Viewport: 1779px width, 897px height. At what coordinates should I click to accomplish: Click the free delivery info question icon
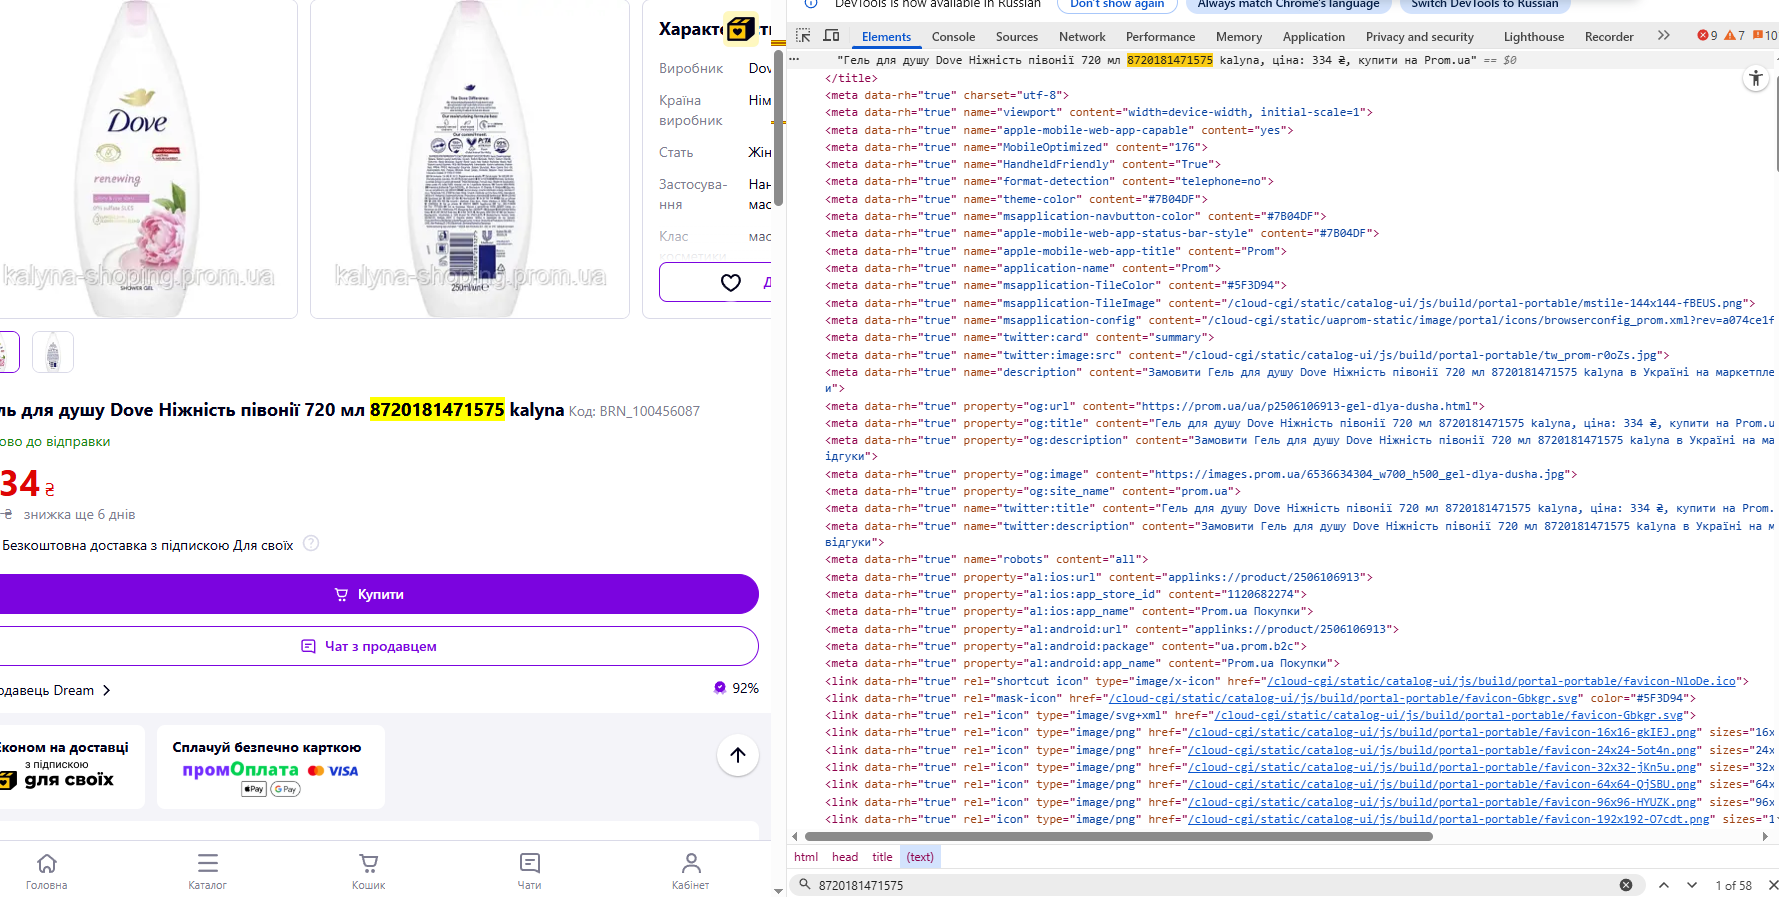coord(311,544)
